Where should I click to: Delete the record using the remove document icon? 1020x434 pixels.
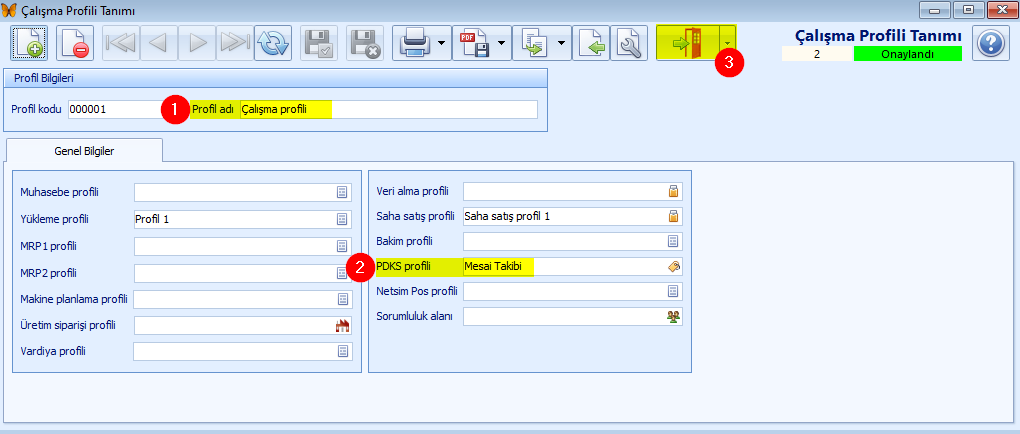click(75, 43)
